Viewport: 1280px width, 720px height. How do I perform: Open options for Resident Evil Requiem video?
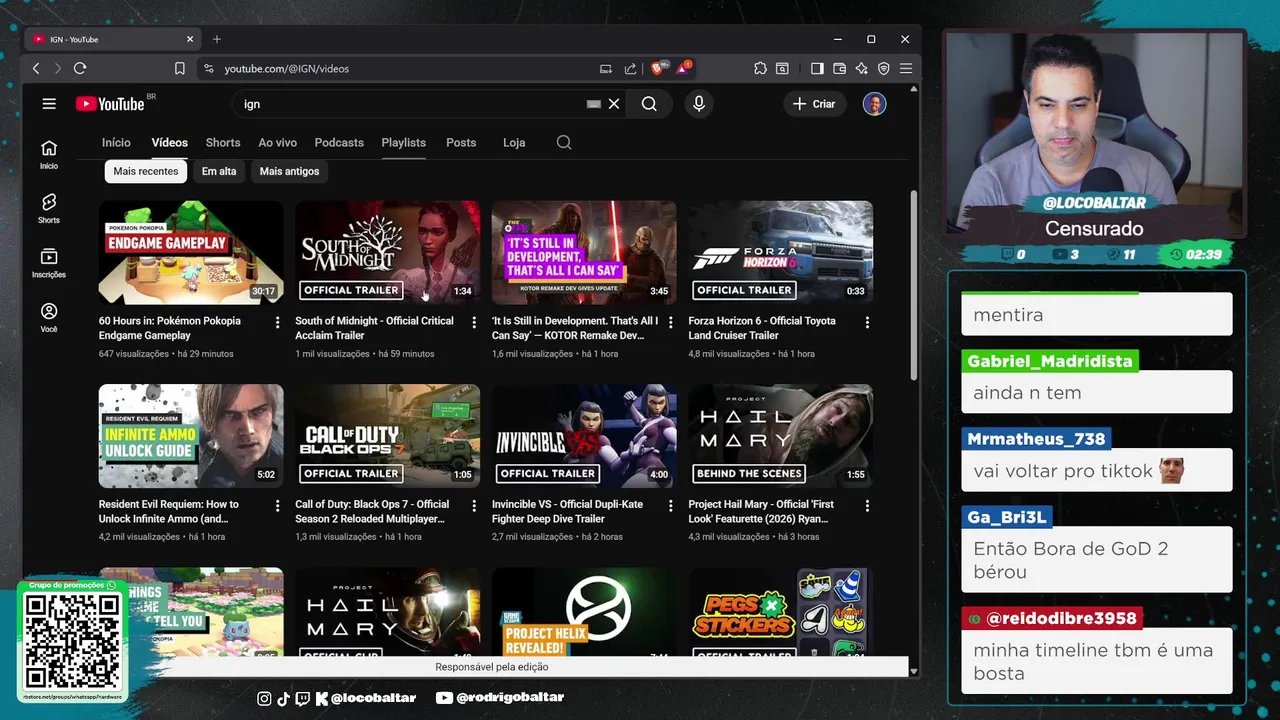point(277,506)
